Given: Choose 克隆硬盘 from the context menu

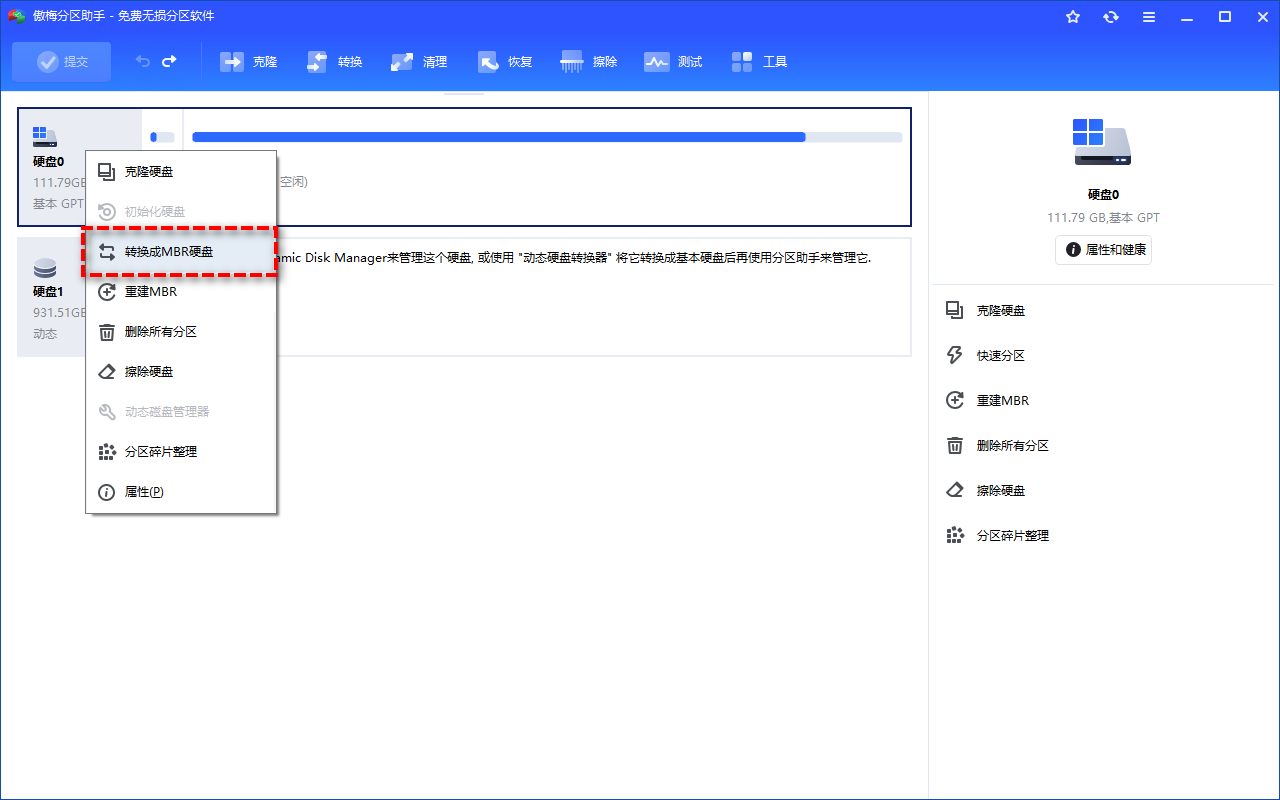Looking at the screenshot, I should (x=148, y=172).
